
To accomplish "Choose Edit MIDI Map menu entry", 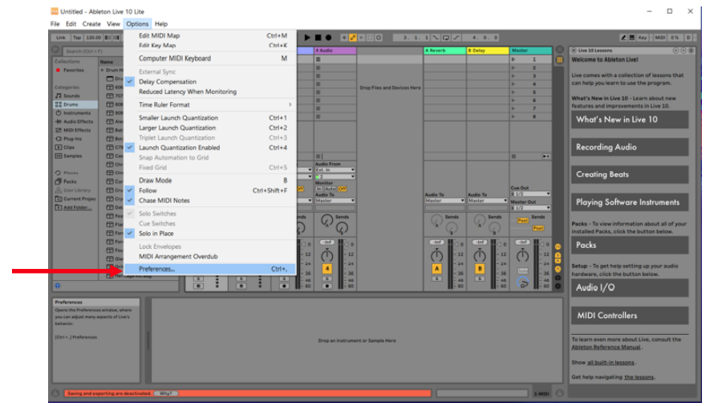I will coord(210,36).
